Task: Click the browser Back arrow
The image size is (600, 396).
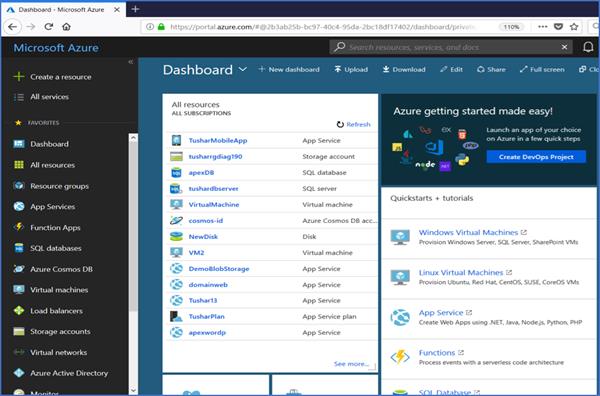Action: [13, 27]
